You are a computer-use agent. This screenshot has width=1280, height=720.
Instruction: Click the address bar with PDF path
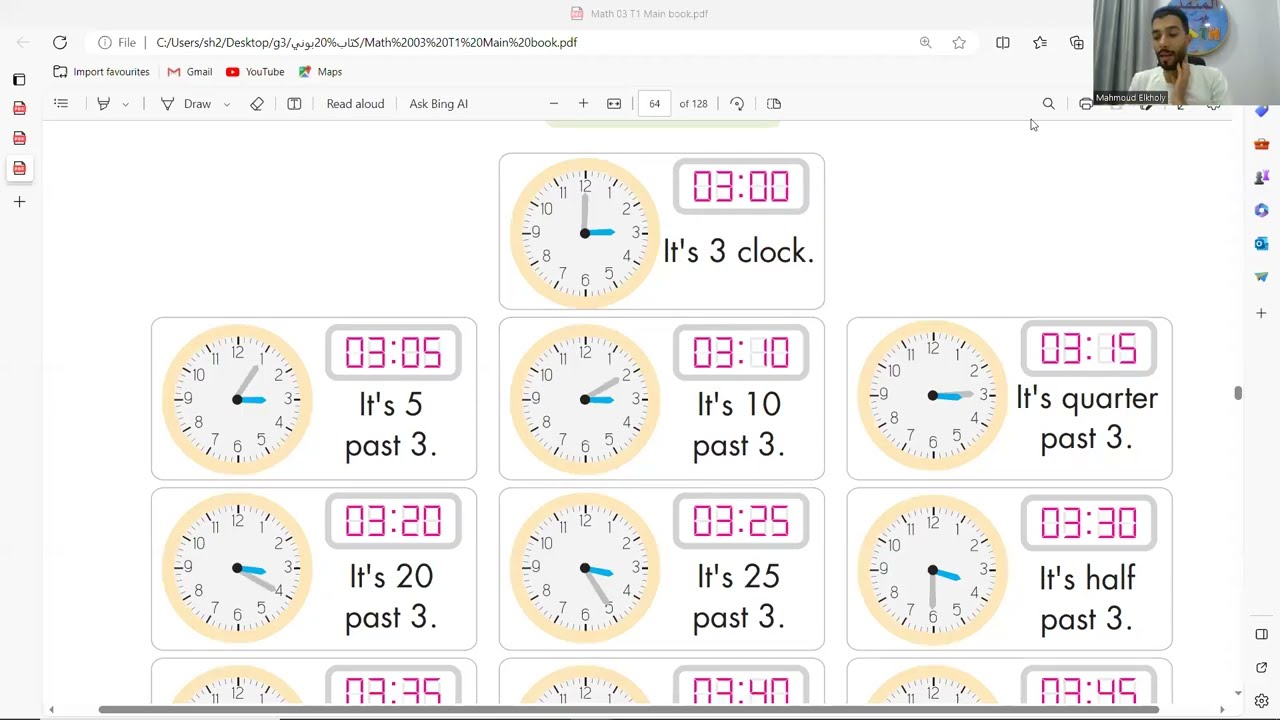366,42
